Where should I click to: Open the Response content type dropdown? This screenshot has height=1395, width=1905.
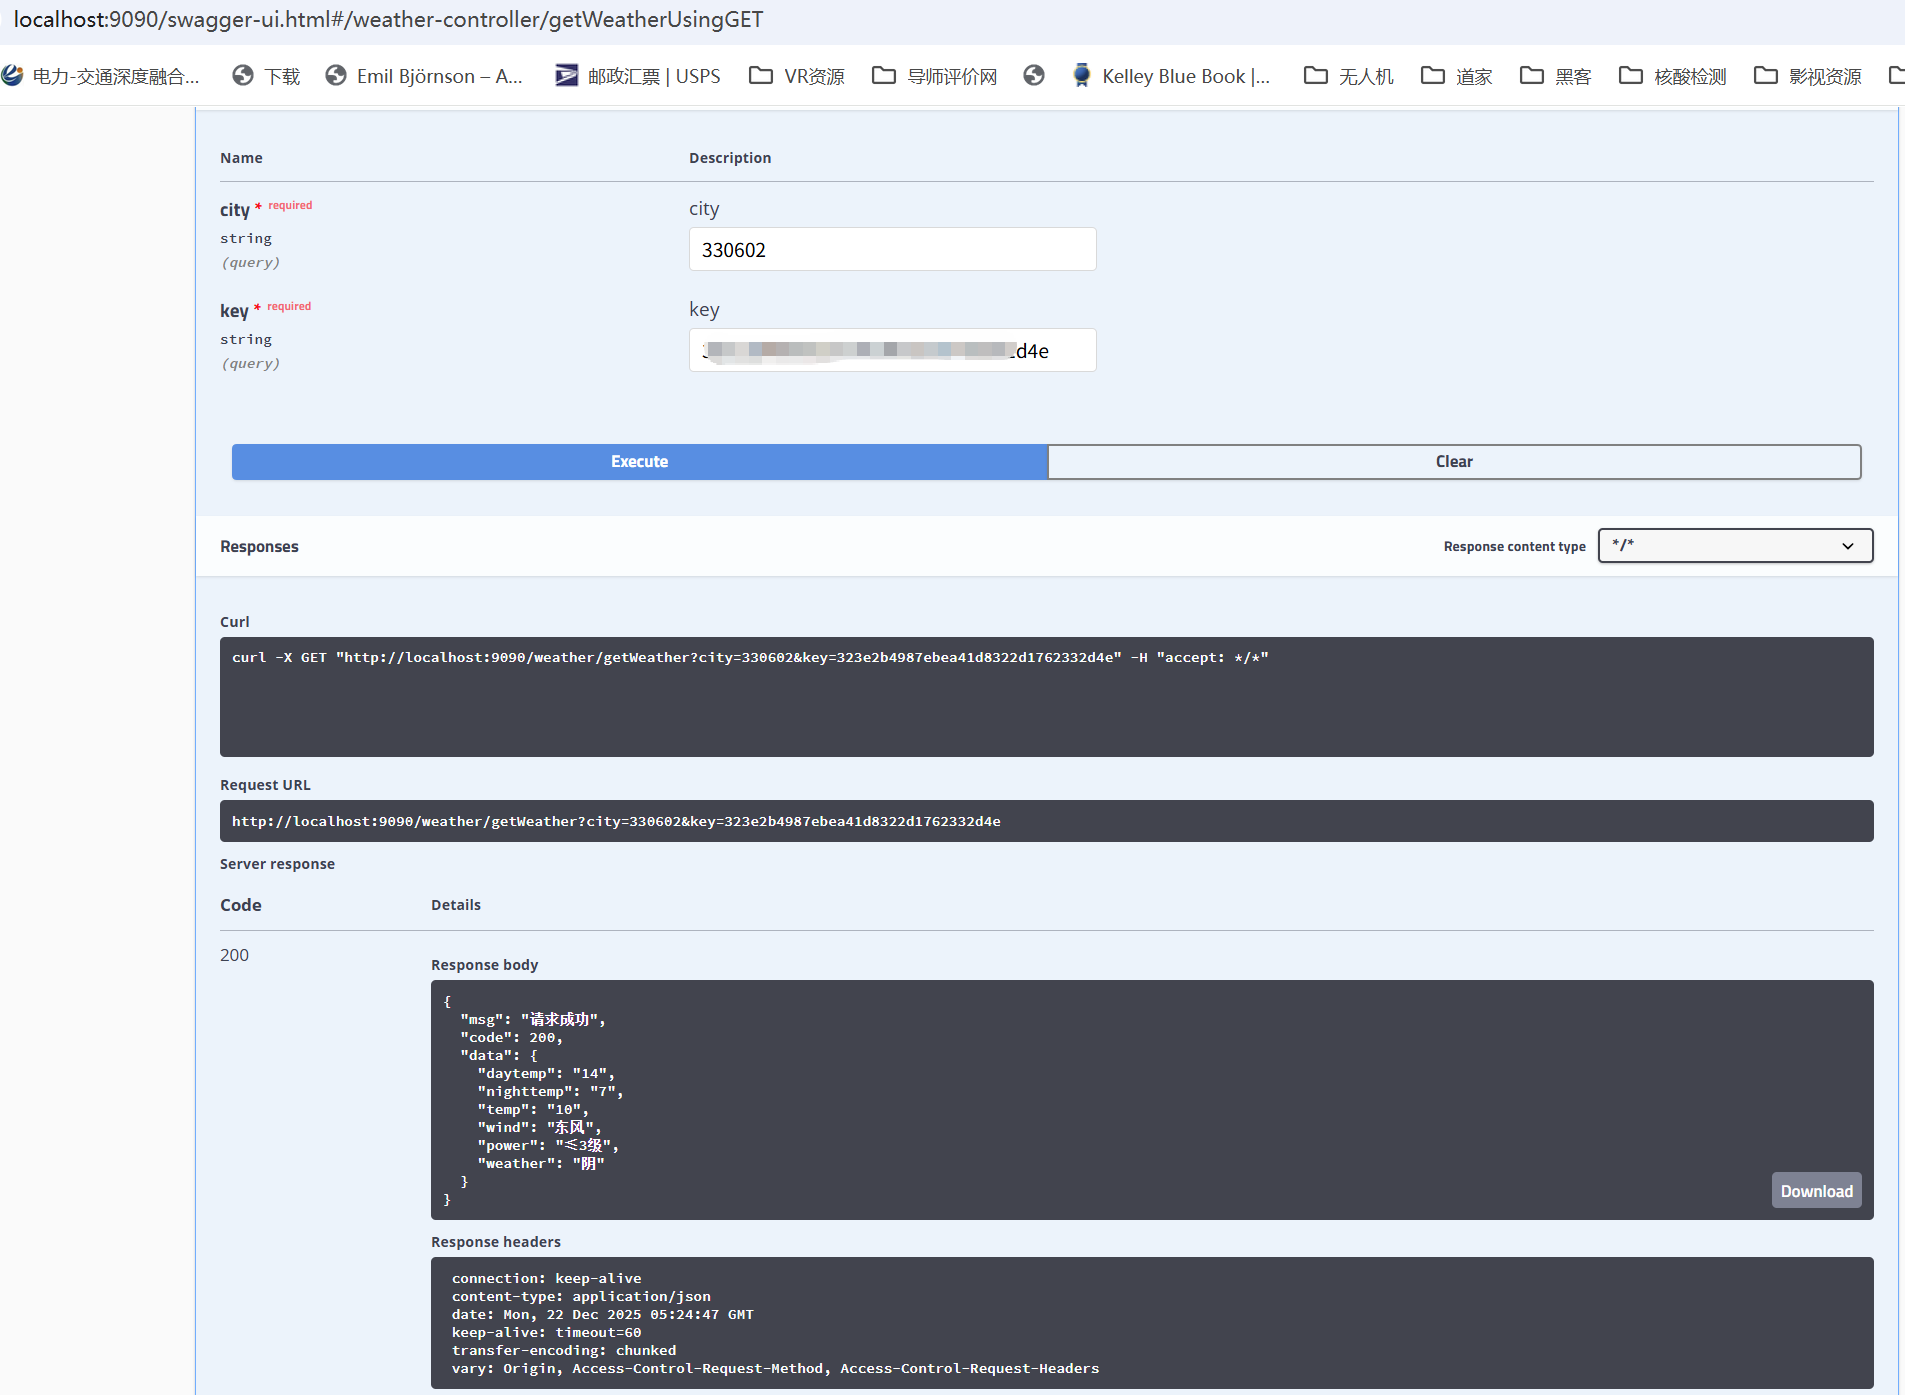1735,546
